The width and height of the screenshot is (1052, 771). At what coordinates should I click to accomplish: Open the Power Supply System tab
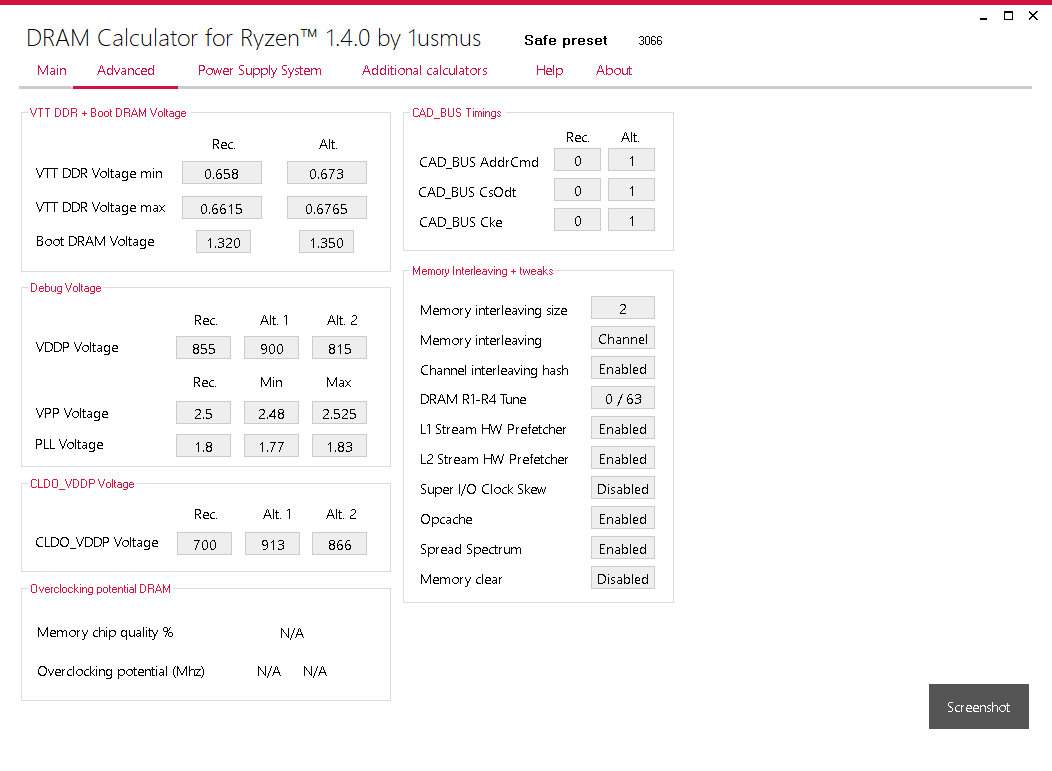(x=260, y=70)
